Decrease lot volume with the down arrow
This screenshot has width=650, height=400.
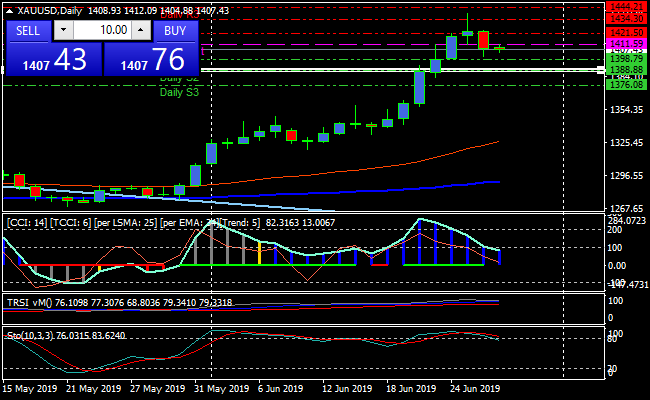point(62,30)
